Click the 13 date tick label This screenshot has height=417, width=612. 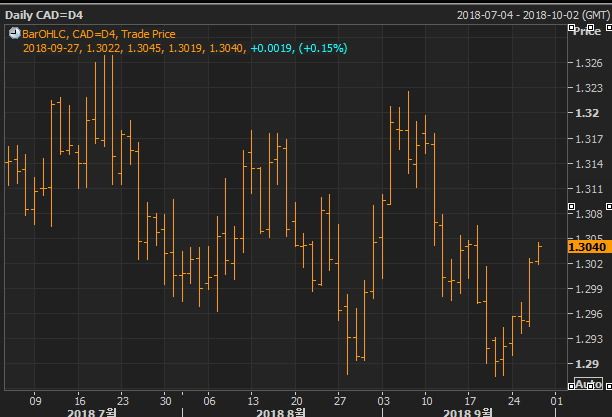click(x=253, y=401)
